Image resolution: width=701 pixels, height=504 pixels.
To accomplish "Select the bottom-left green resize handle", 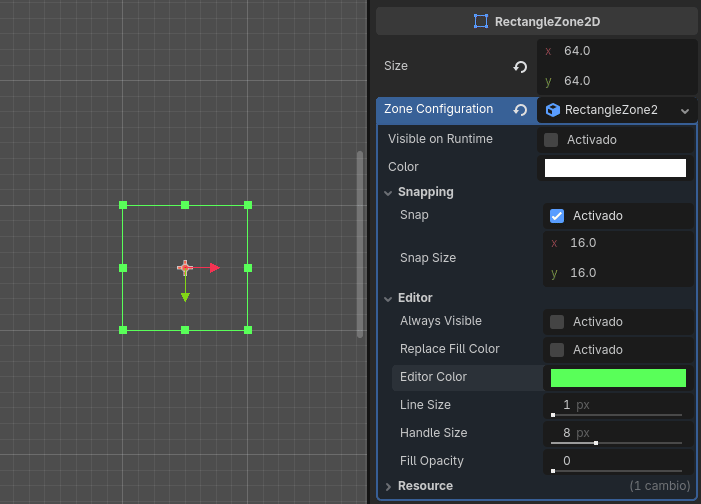I will pyautogui.click(x=123, y=330).
